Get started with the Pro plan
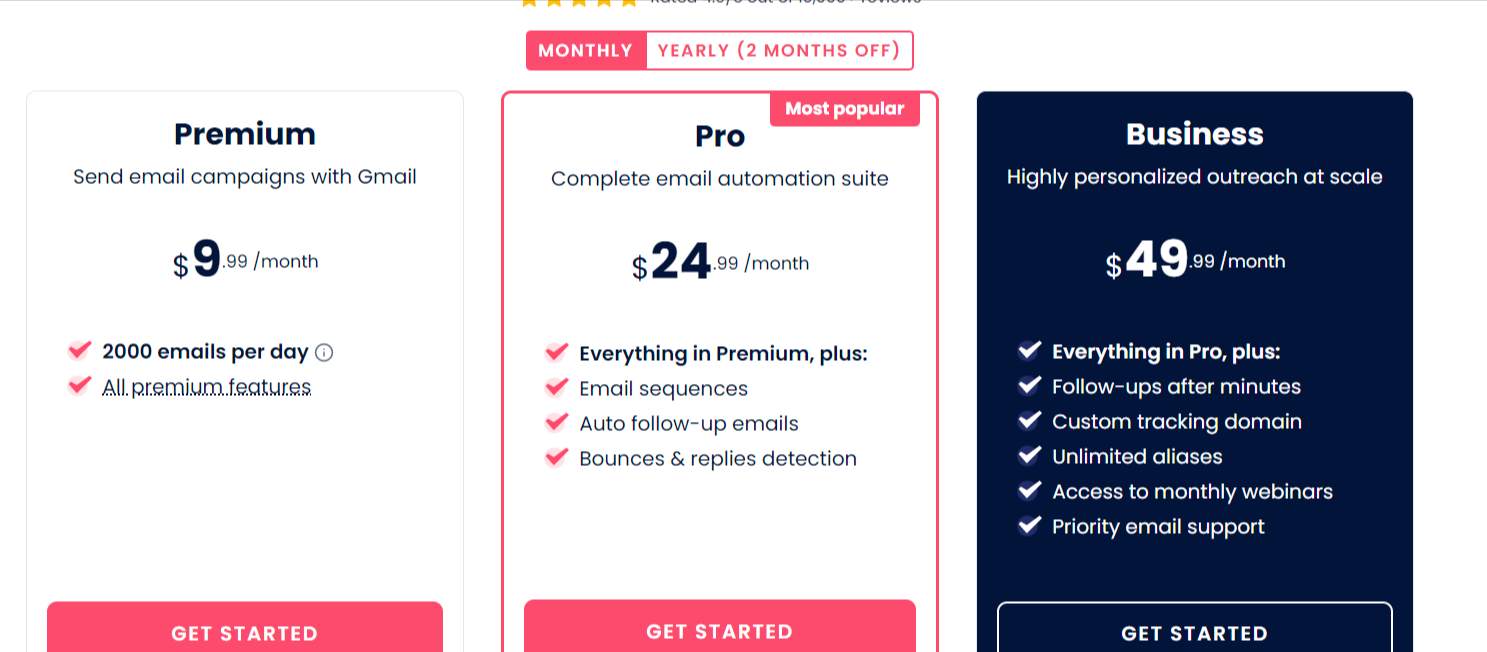This screenshot has height=652, width=1487. point(720,626)
